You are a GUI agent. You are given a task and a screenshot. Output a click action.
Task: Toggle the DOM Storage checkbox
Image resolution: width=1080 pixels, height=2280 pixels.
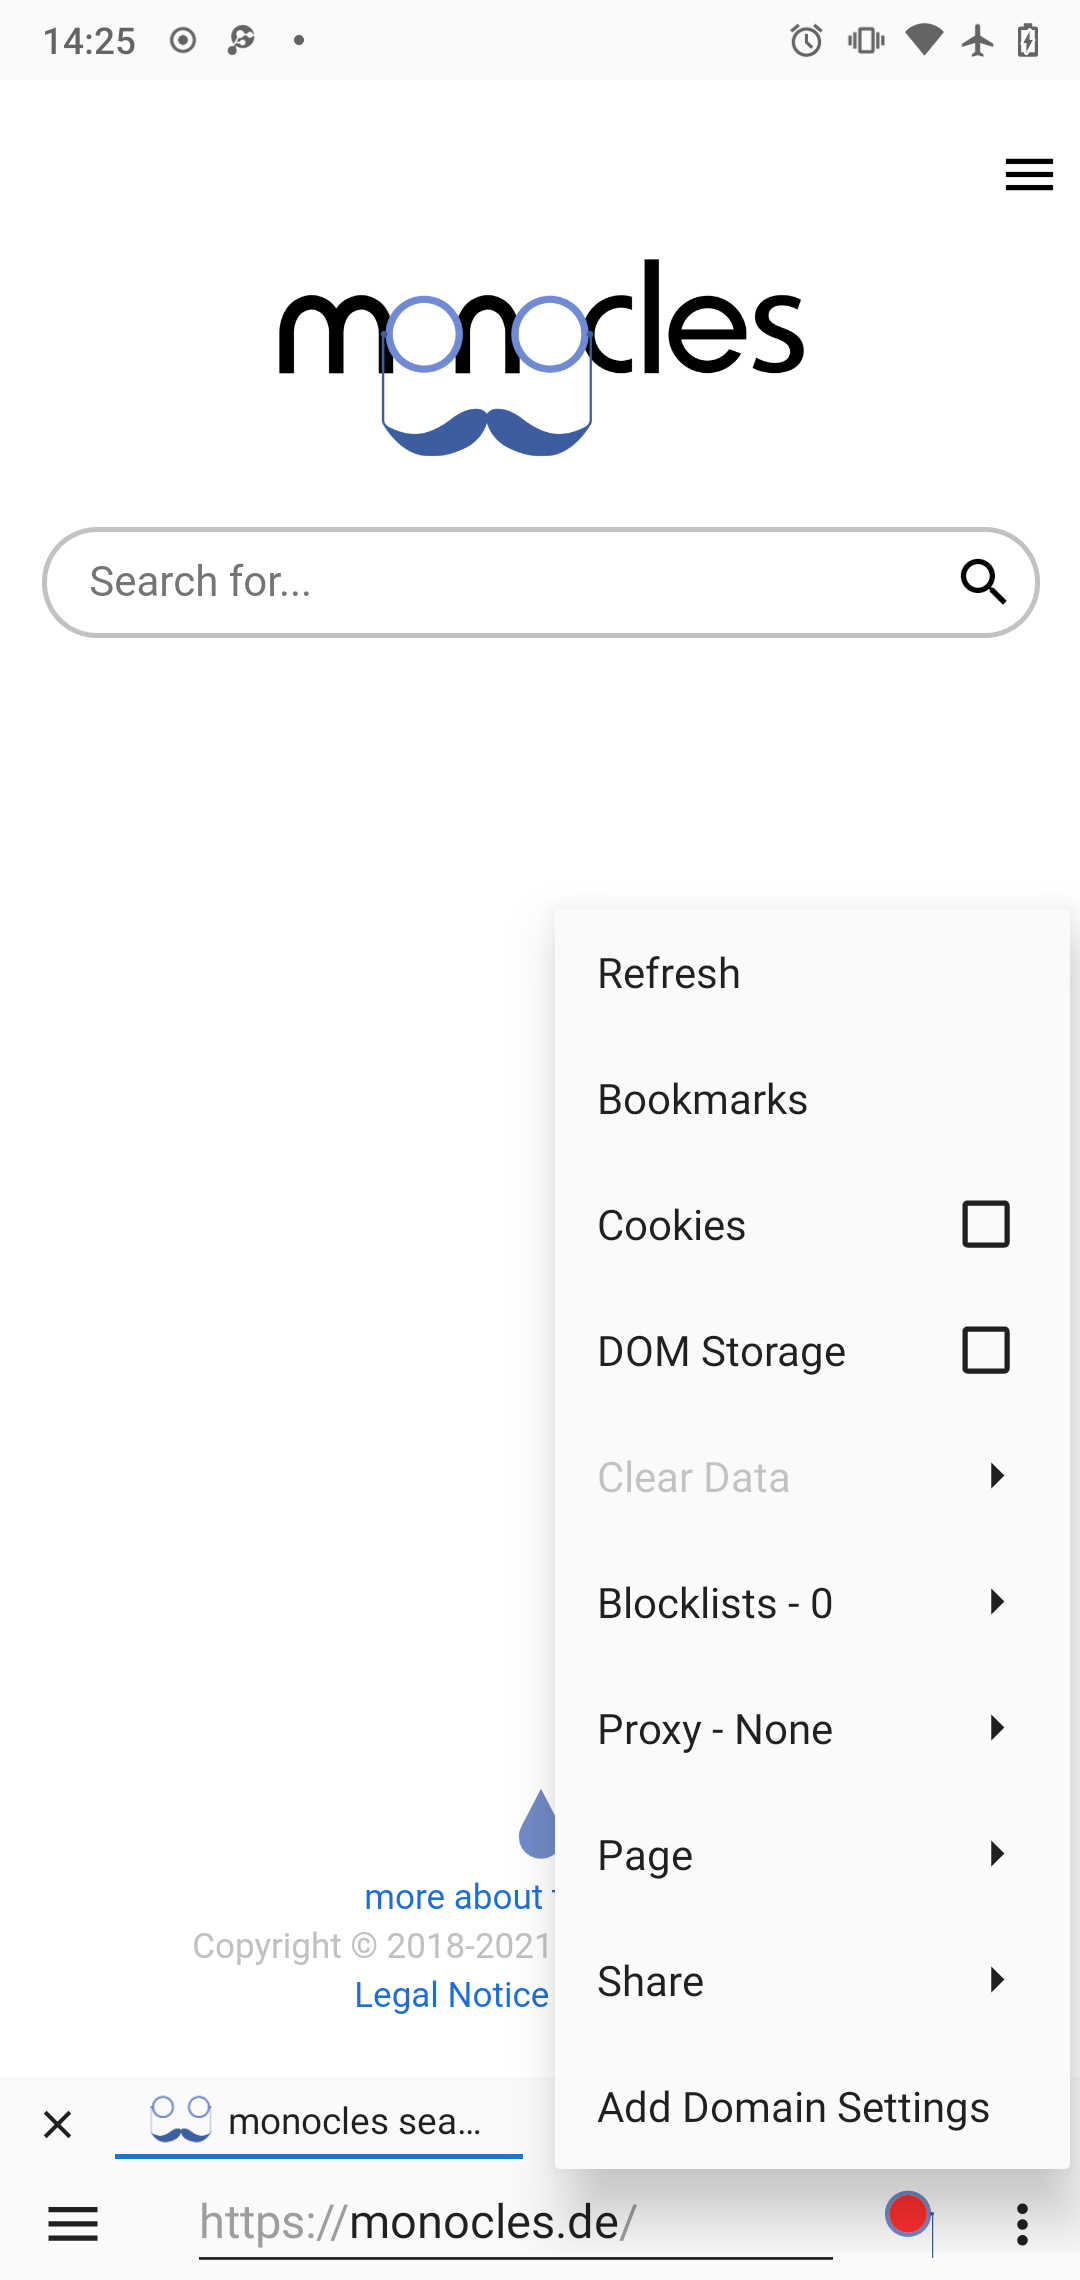[985, 1351]
